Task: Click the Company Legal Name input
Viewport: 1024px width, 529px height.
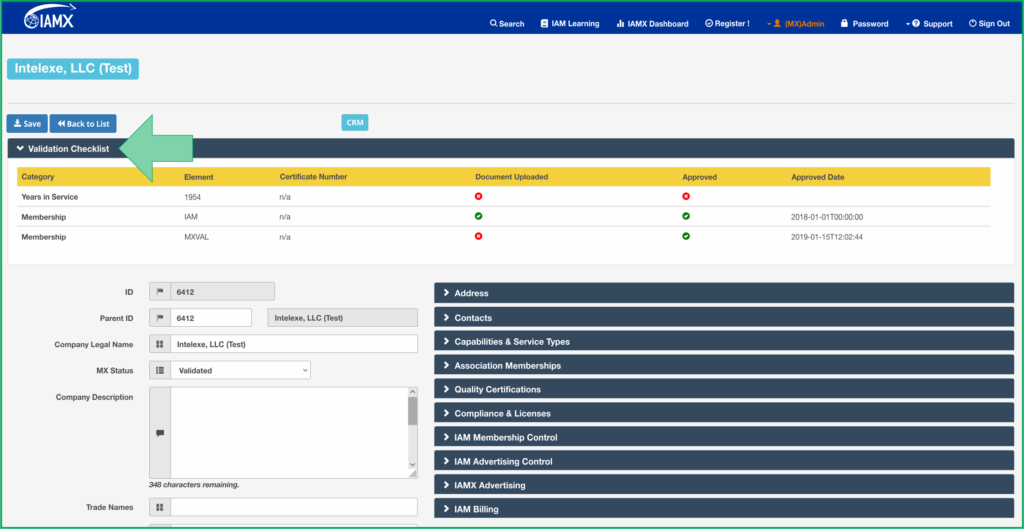Action: tap(294, 344)
